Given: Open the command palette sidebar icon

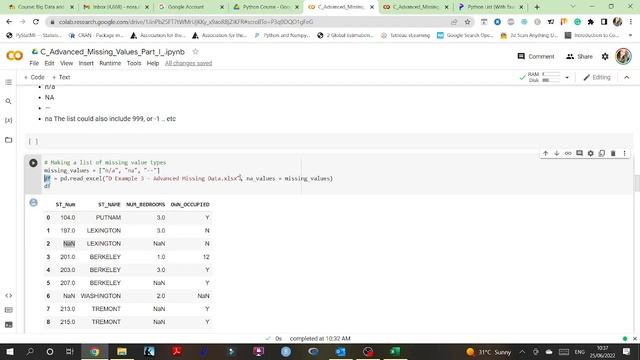Looking at the screenshot, I should [x=9, y=310].
